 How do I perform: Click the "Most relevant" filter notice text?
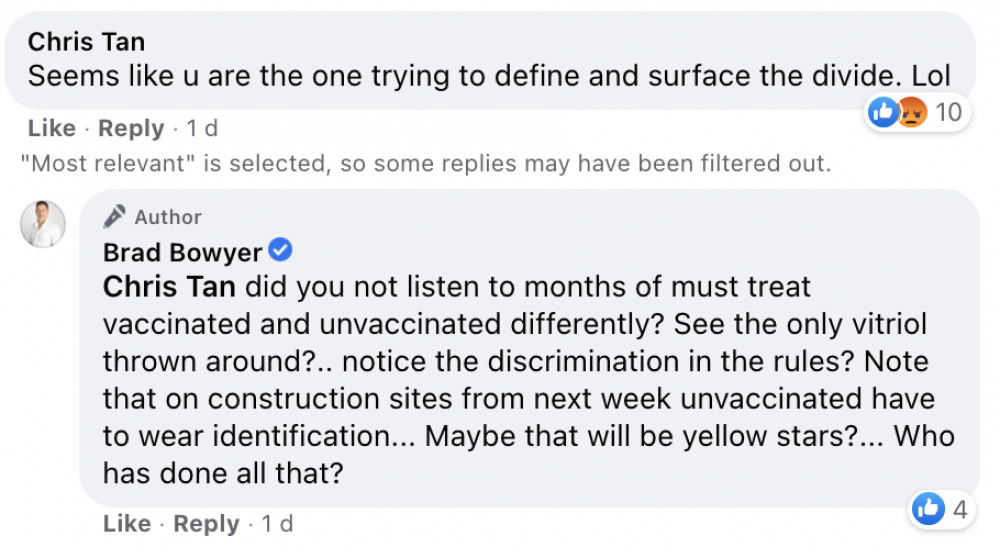425,164
